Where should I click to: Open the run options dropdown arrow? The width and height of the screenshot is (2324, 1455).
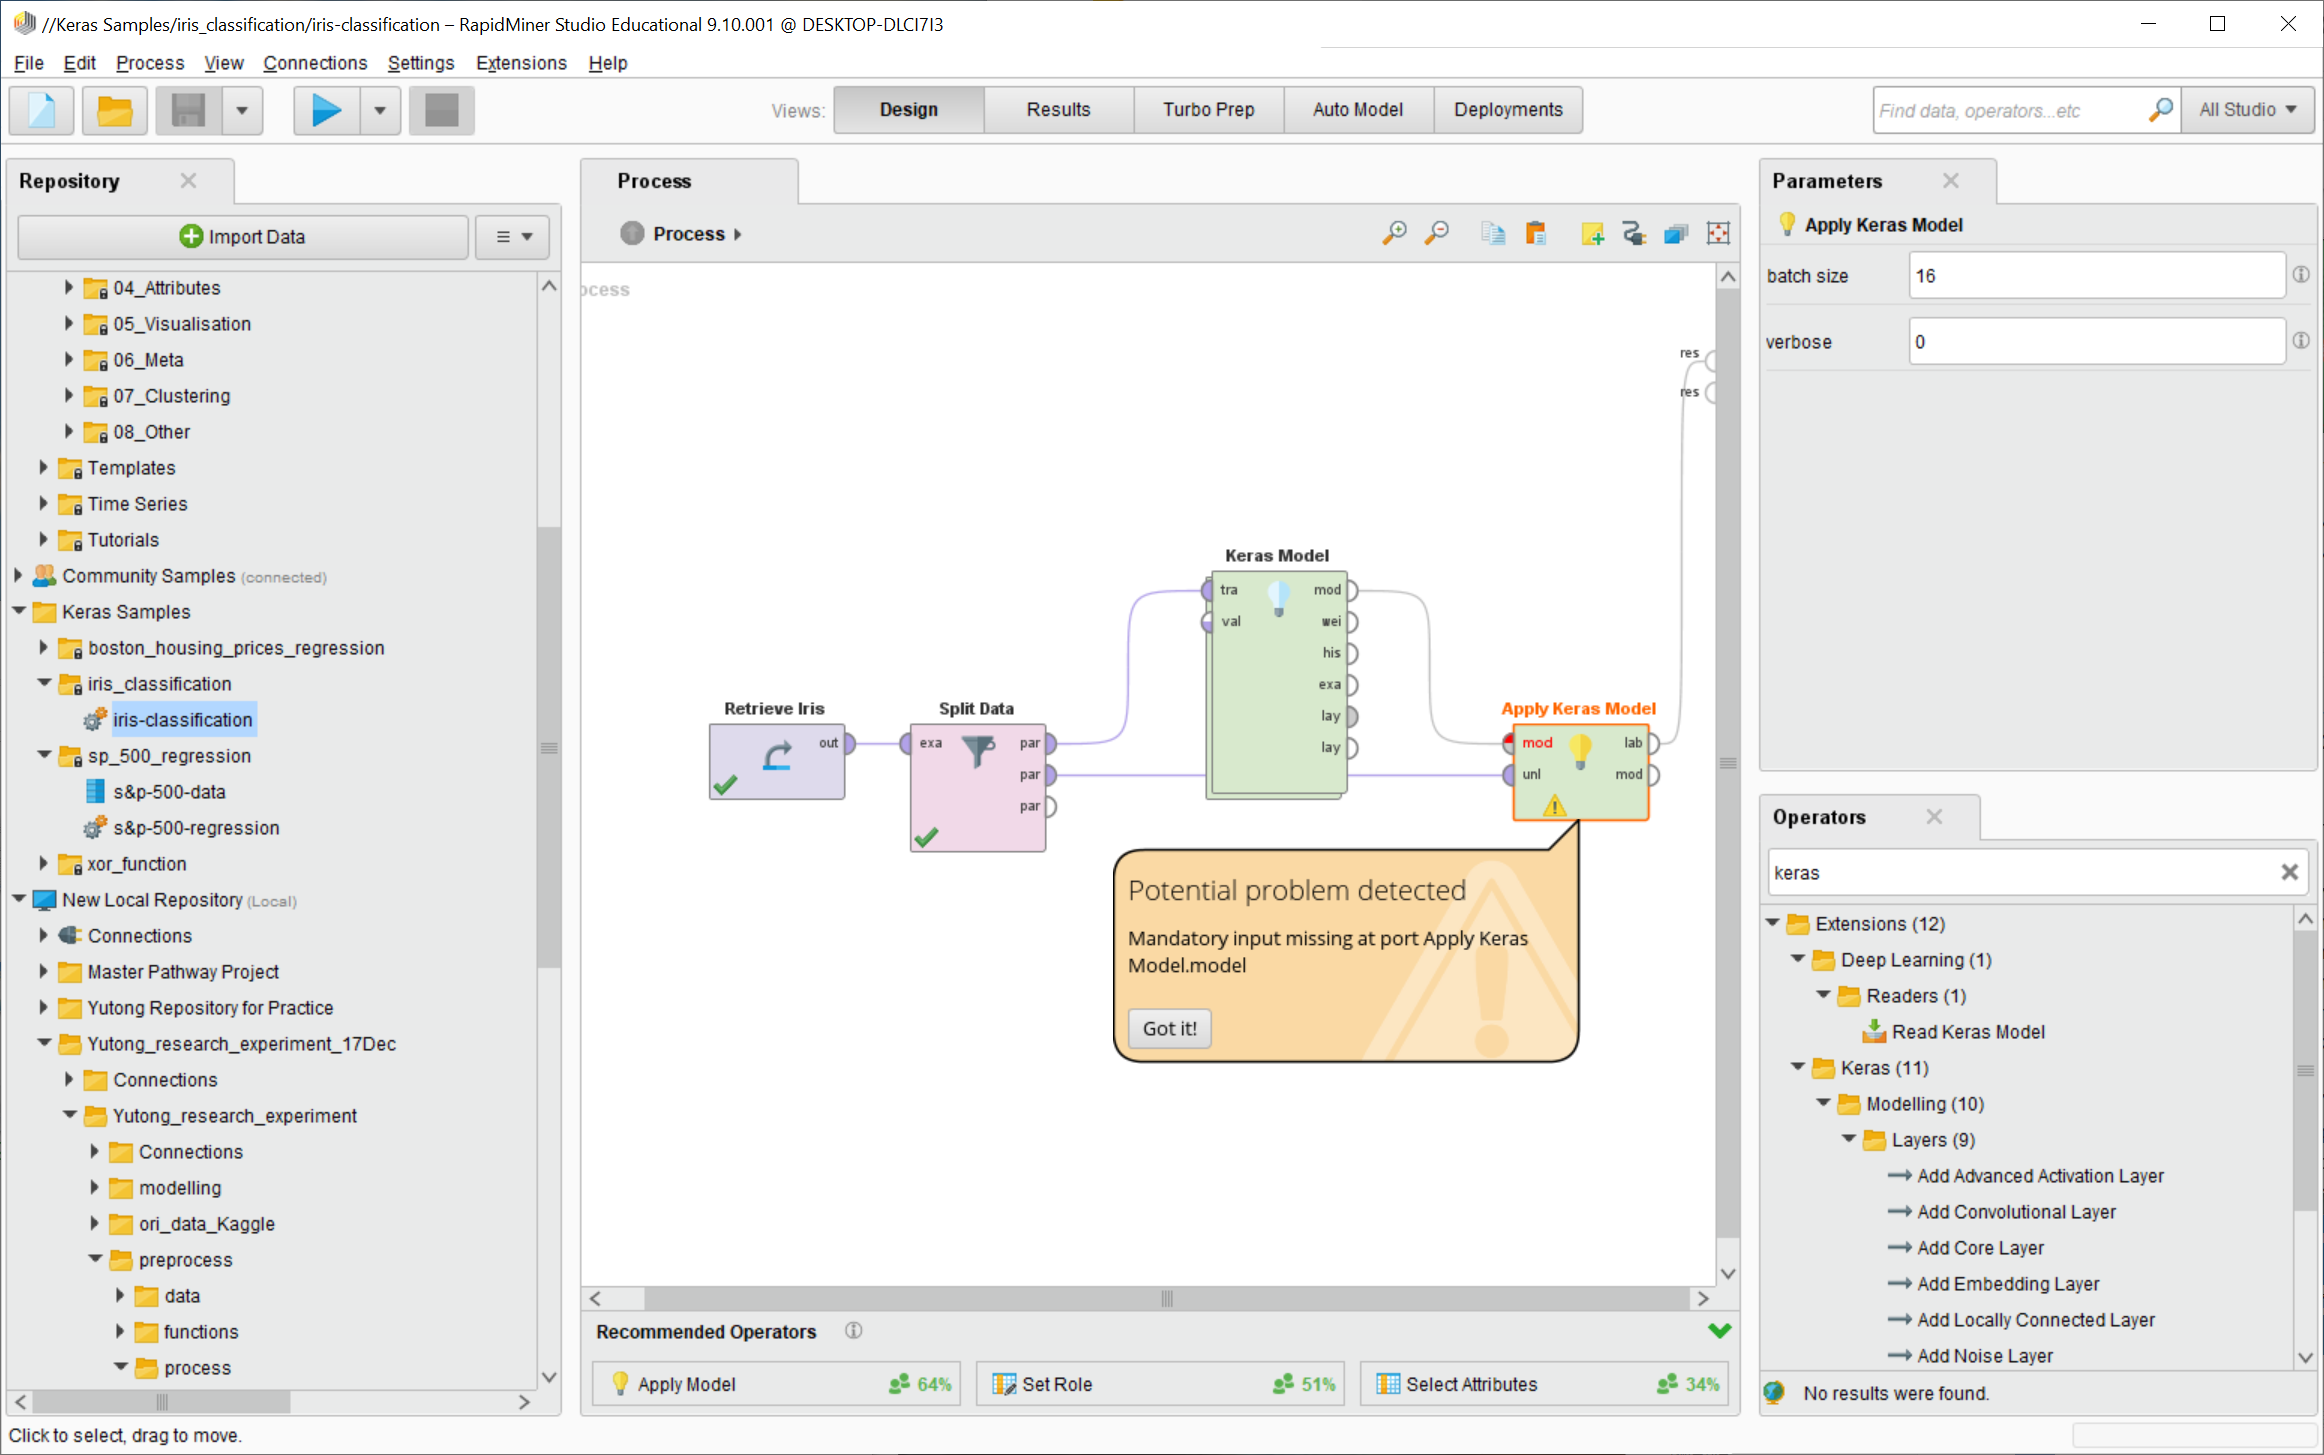click(380, 110)
